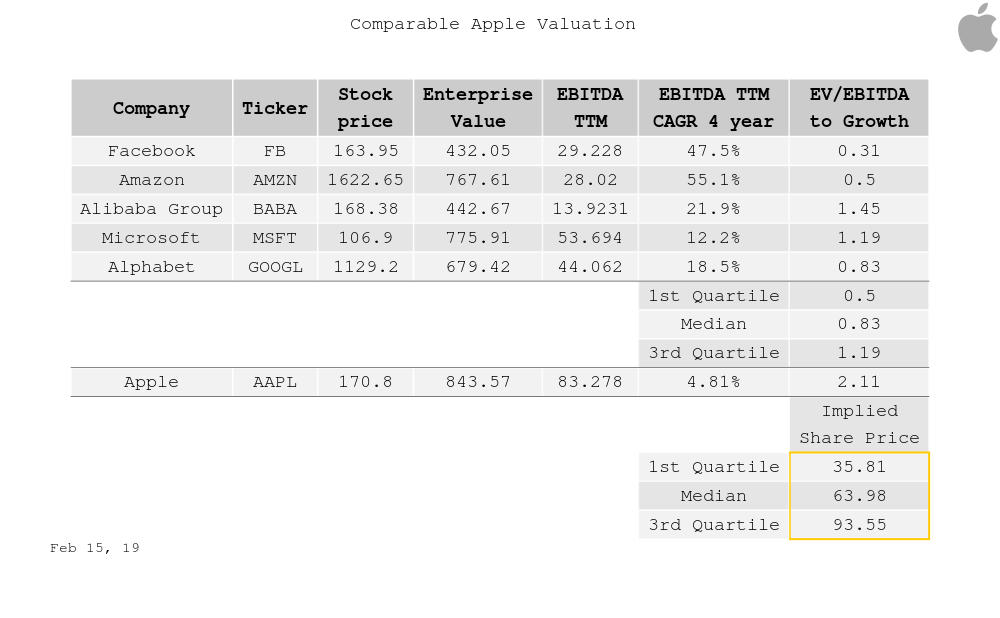Image resolution: width=1000 pixels, height=618 pixels.
Task: Select the Enterprise Value header cell
Action: [x=478, y=108]
